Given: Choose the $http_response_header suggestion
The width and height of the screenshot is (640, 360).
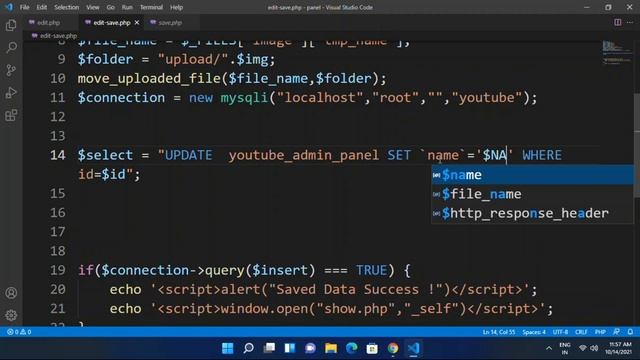Looking at the screenshot, I should tap(532, 213).
